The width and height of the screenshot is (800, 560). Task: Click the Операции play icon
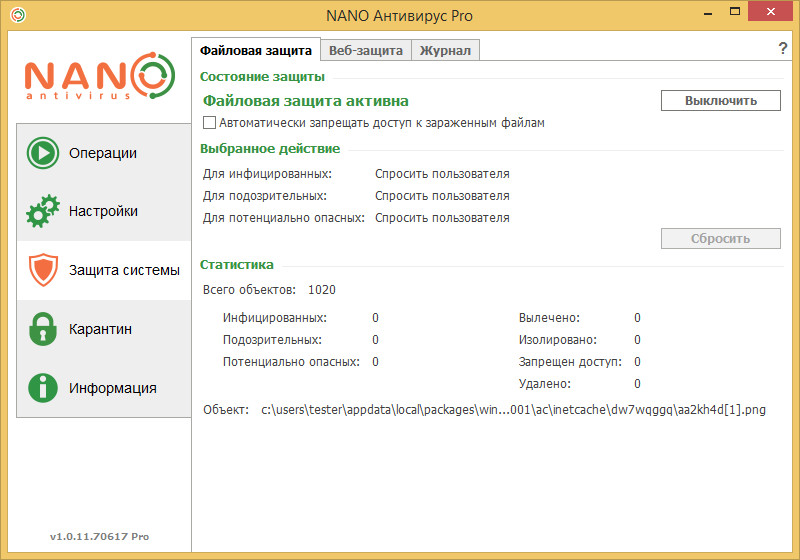coord(43,152)
